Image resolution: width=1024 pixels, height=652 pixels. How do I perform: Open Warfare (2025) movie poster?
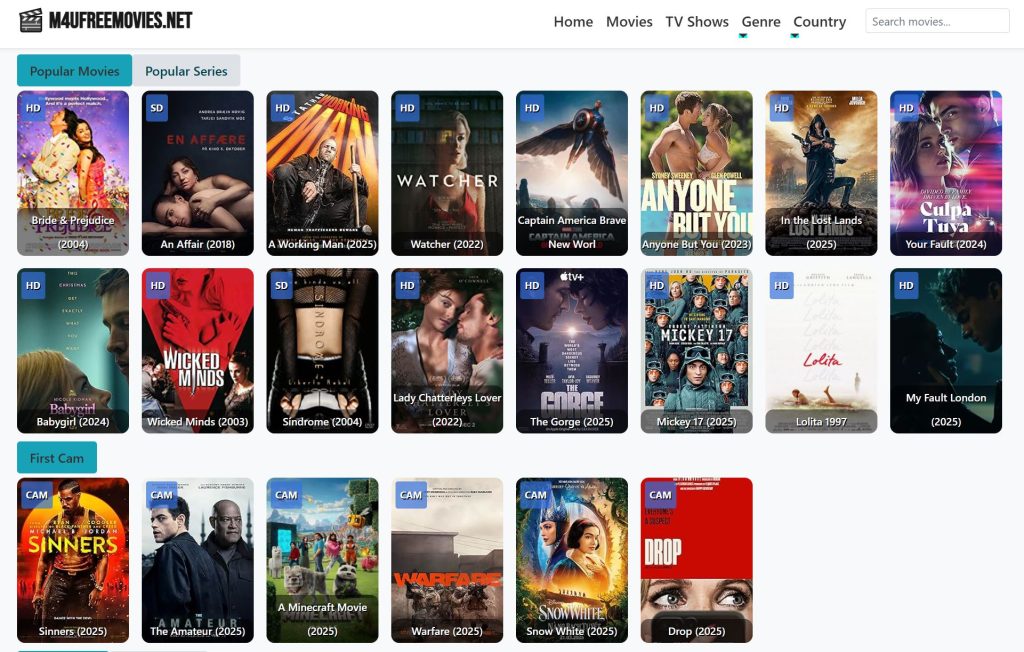447,561
